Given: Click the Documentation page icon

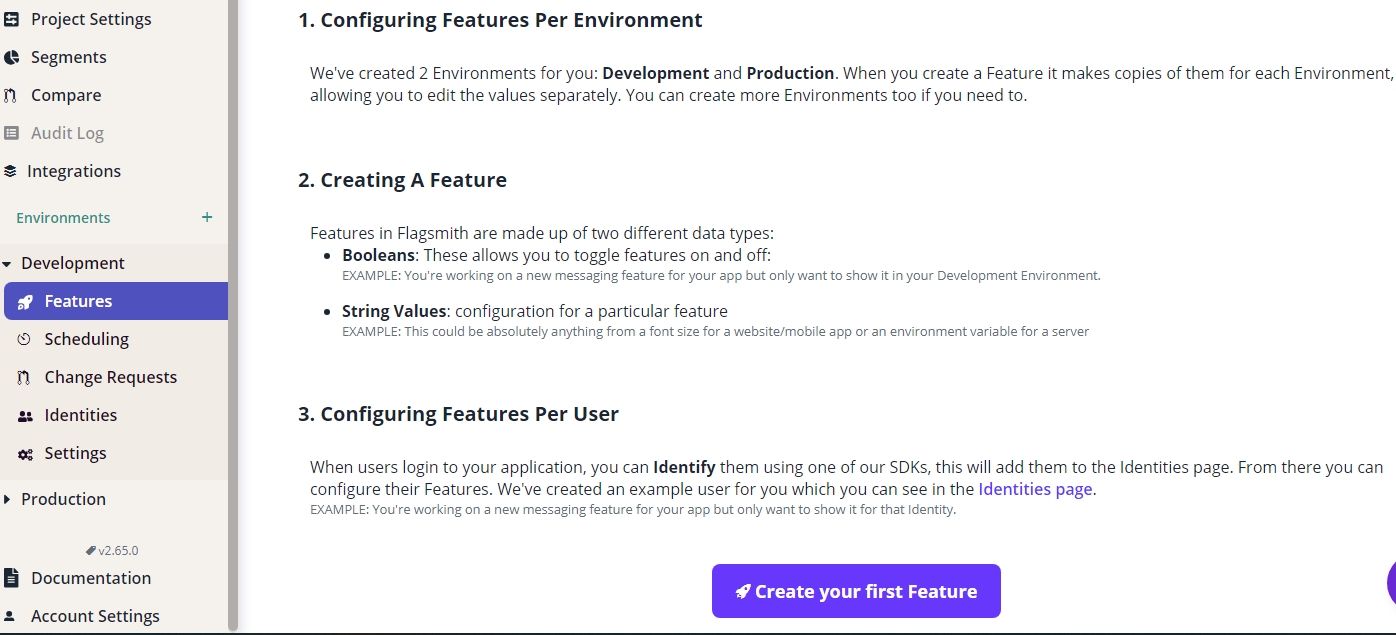Looking at the screenshot, I should tap(14, 578).
